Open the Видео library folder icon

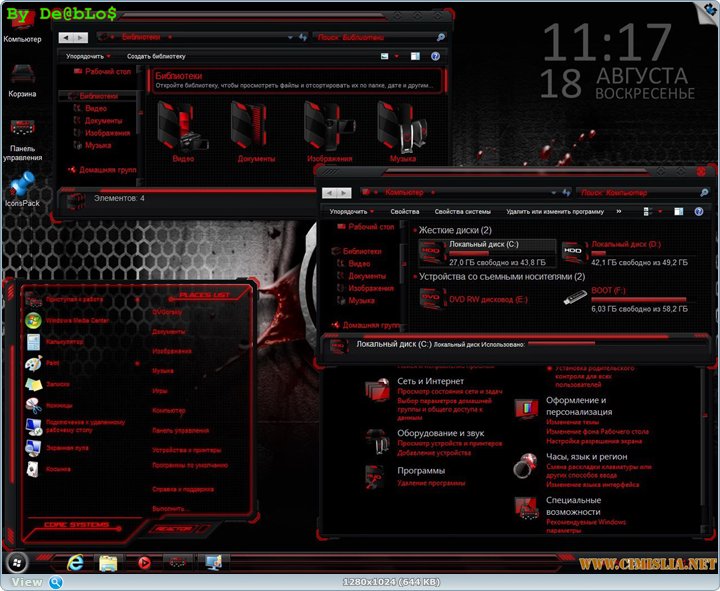click(182, 125)
